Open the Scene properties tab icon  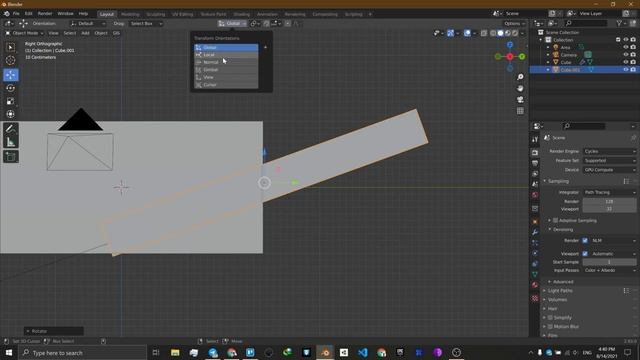click(x=535, y=184)
